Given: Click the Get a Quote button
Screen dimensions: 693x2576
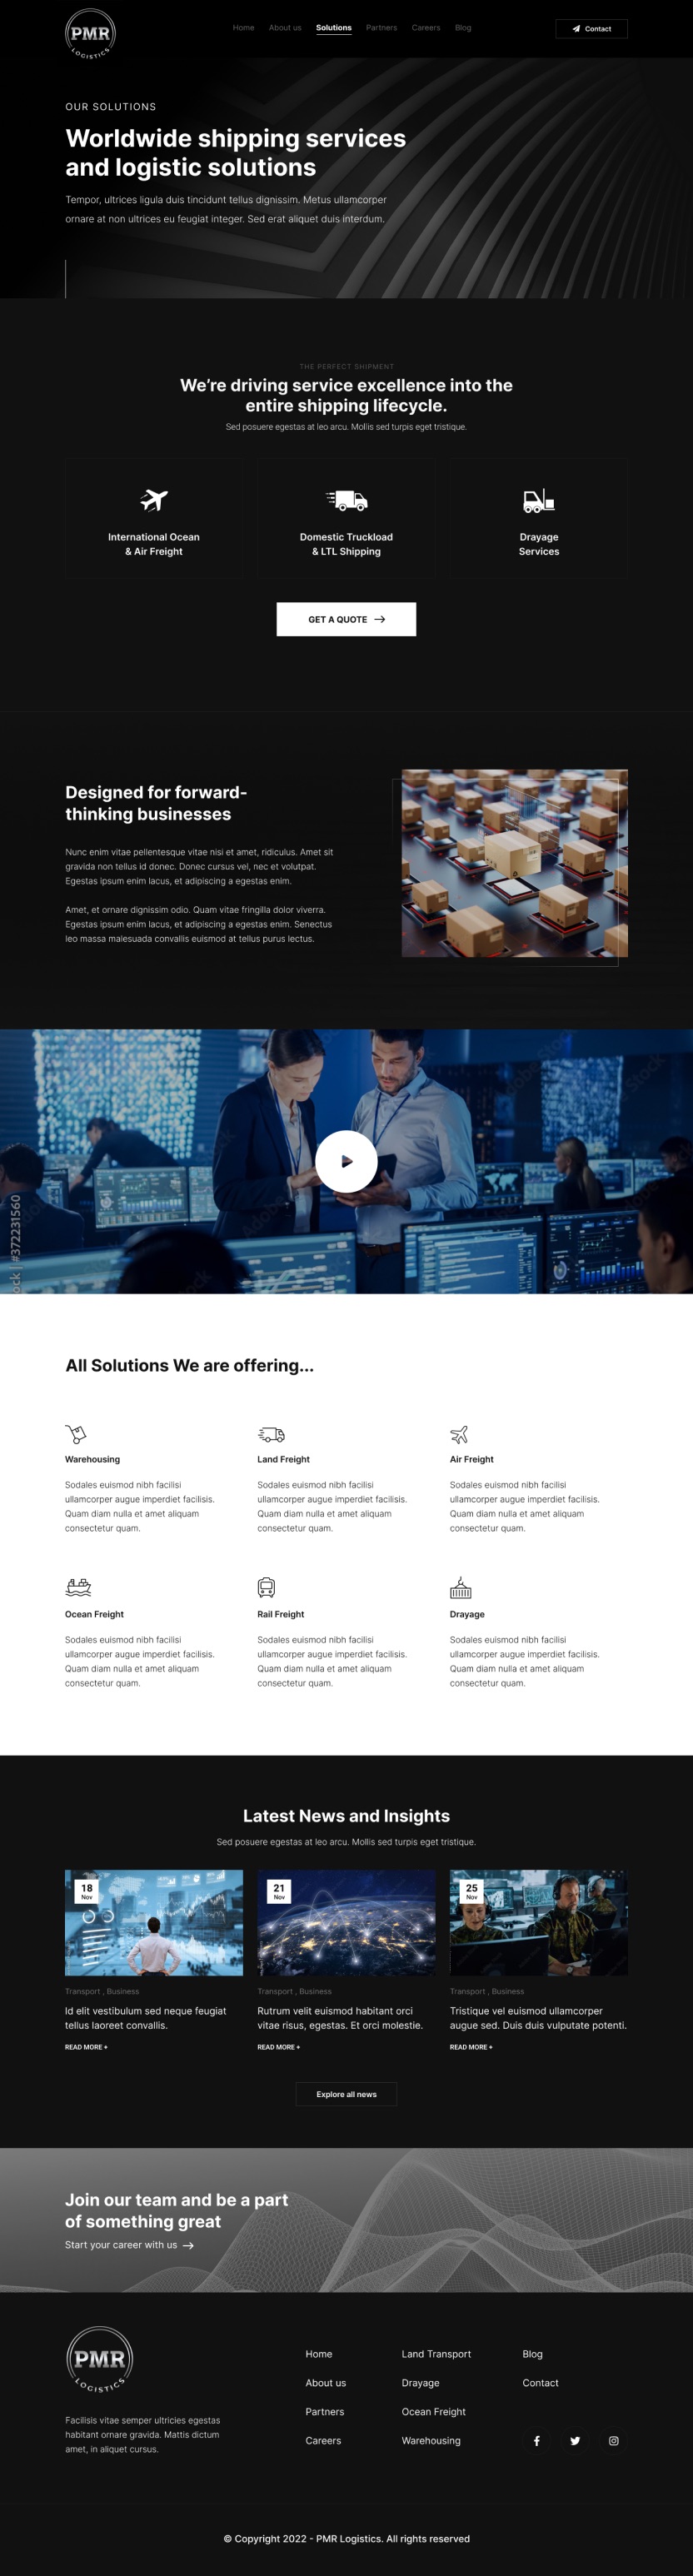Looking at the screenshot, I should click(346, 619).
